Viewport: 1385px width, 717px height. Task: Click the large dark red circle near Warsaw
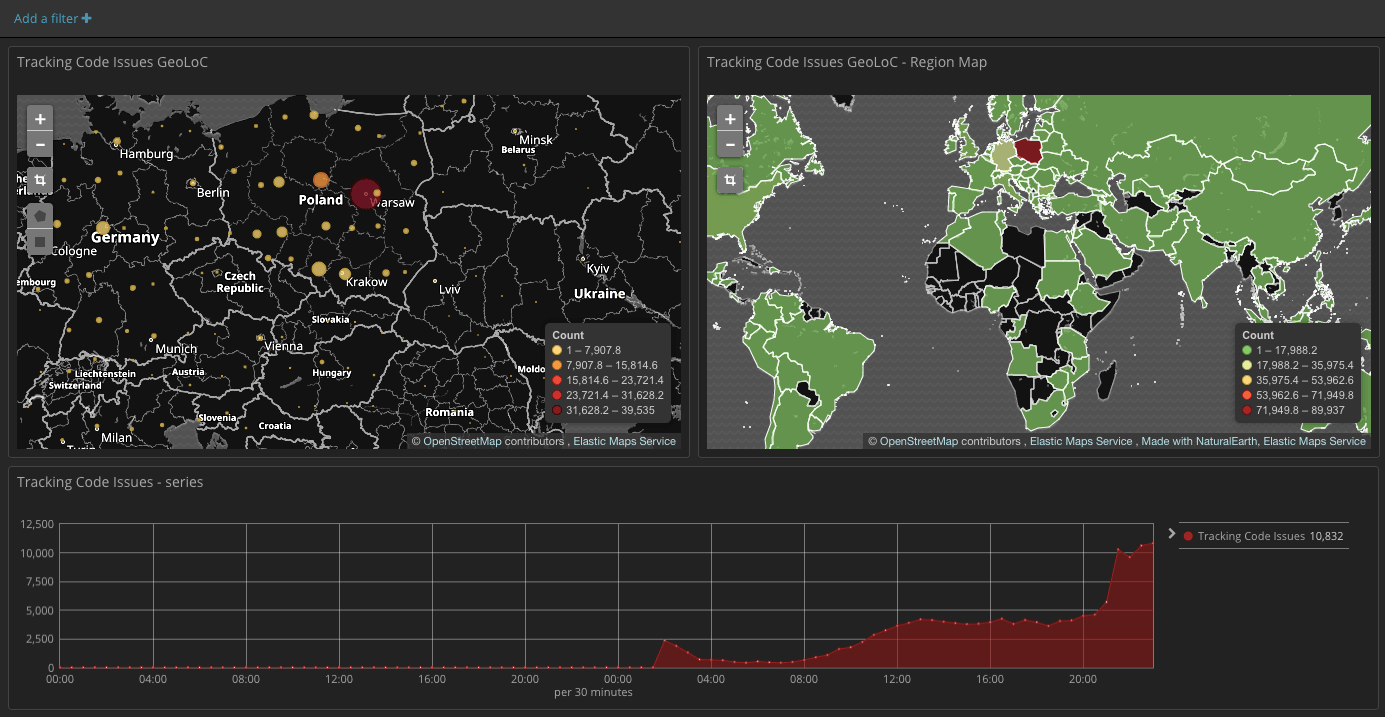366,194
